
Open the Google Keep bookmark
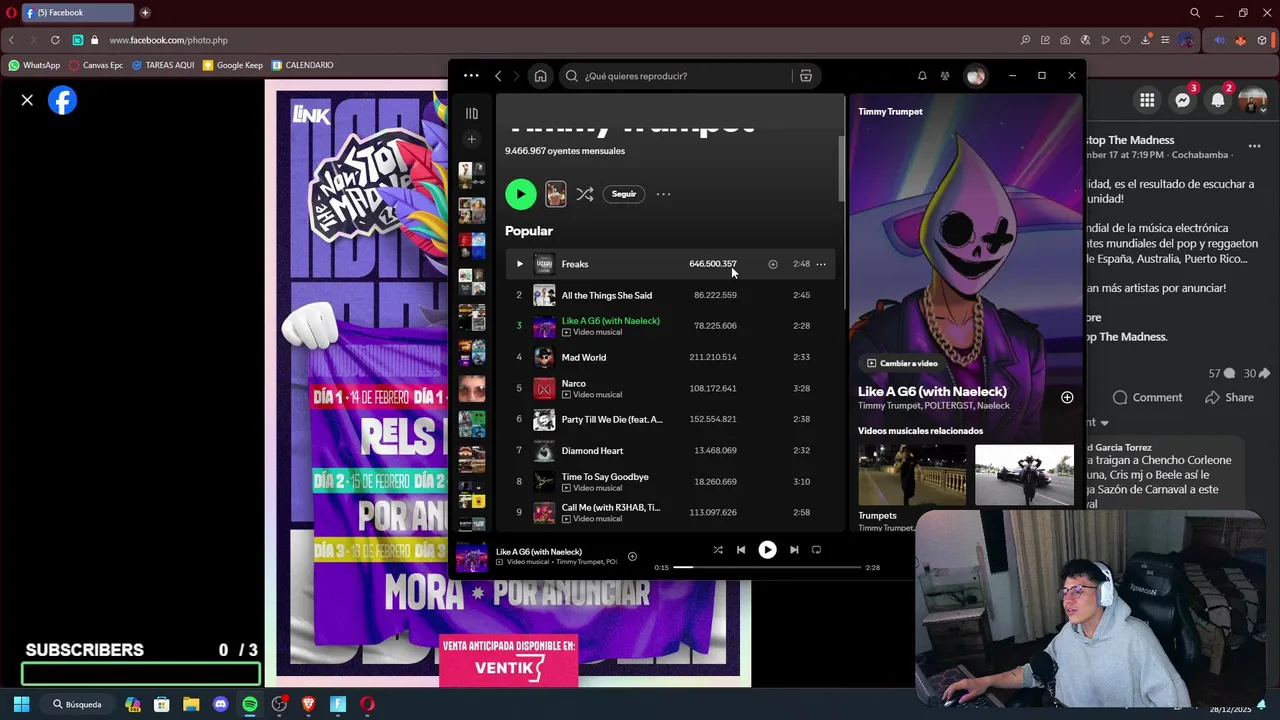(x=233, y=65)
